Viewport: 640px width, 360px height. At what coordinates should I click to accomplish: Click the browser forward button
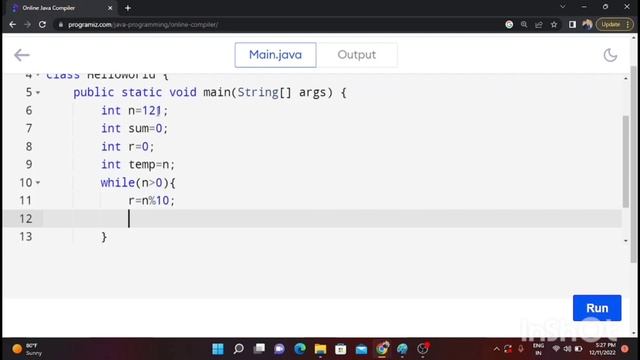click(27, 24)
